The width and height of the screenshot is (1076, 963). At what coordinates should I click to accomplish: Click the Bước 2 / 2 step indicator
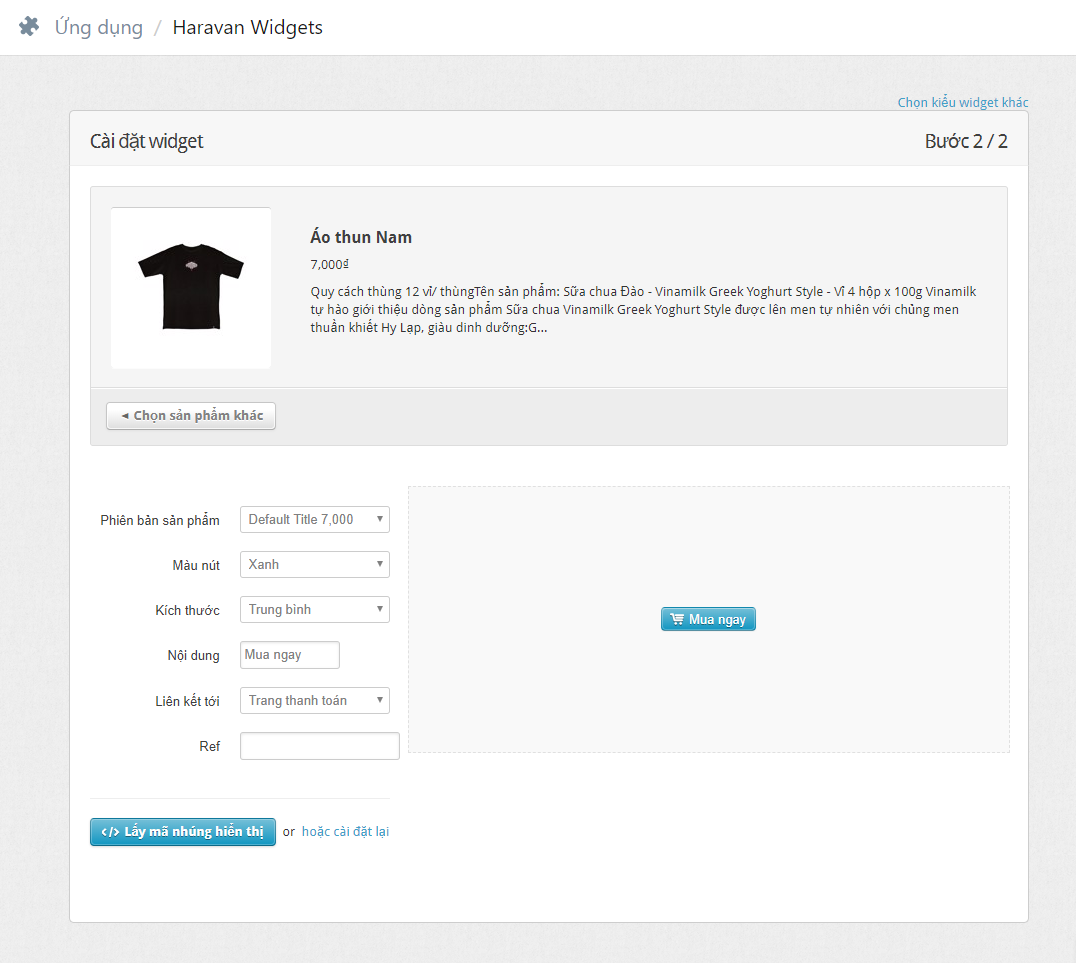pos(965,141)
